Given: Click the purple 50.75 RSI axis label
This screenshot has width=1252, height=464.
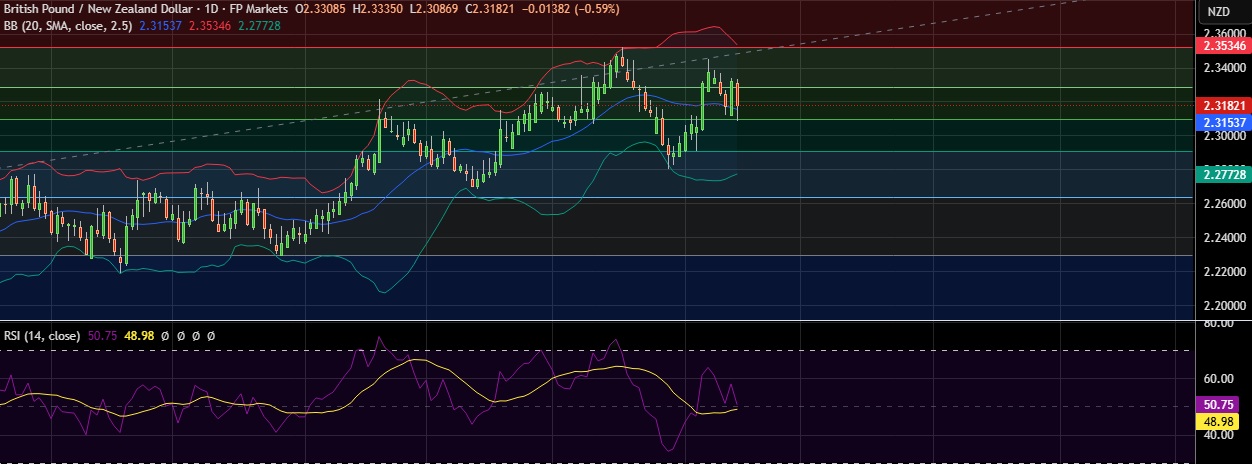Looking at the screenshot, I should tap(1216, 405).
